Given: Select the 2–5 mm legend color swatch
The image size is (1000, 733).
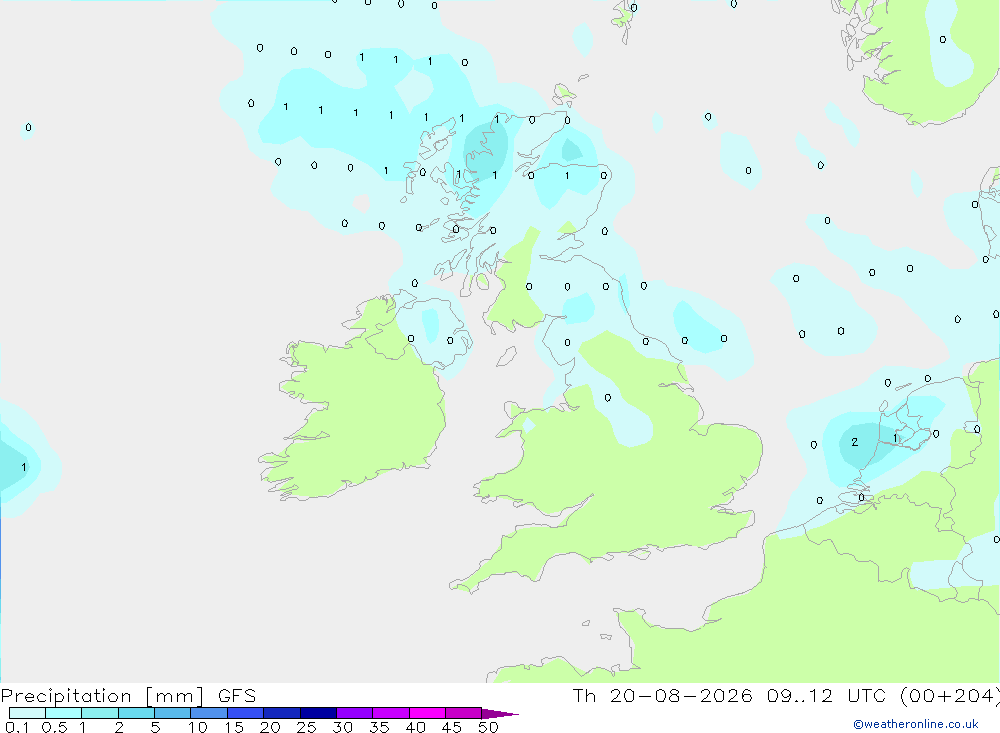Looking at the screenshot, I should click(x=136, y=713).
